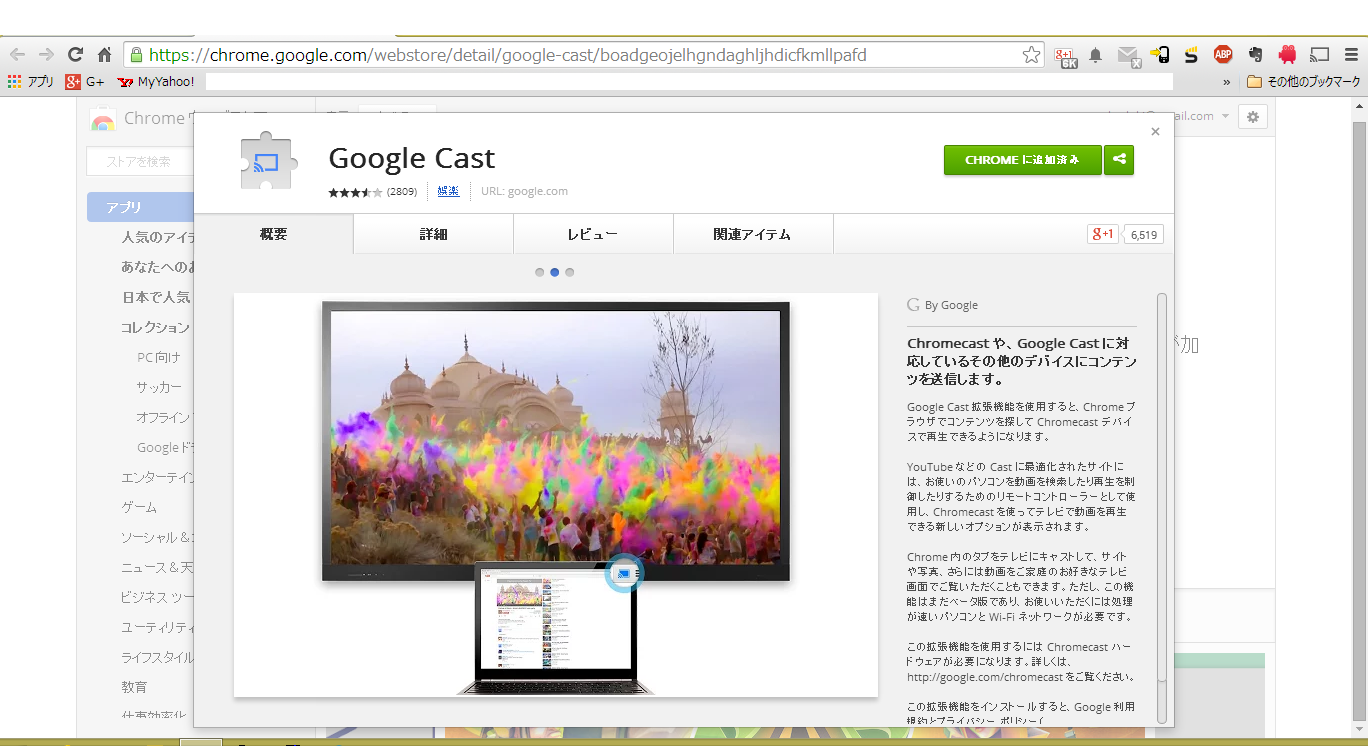This screenshot has width=1368, height=746.
Task: Open the bell notifications extension
Action: 1095,56
